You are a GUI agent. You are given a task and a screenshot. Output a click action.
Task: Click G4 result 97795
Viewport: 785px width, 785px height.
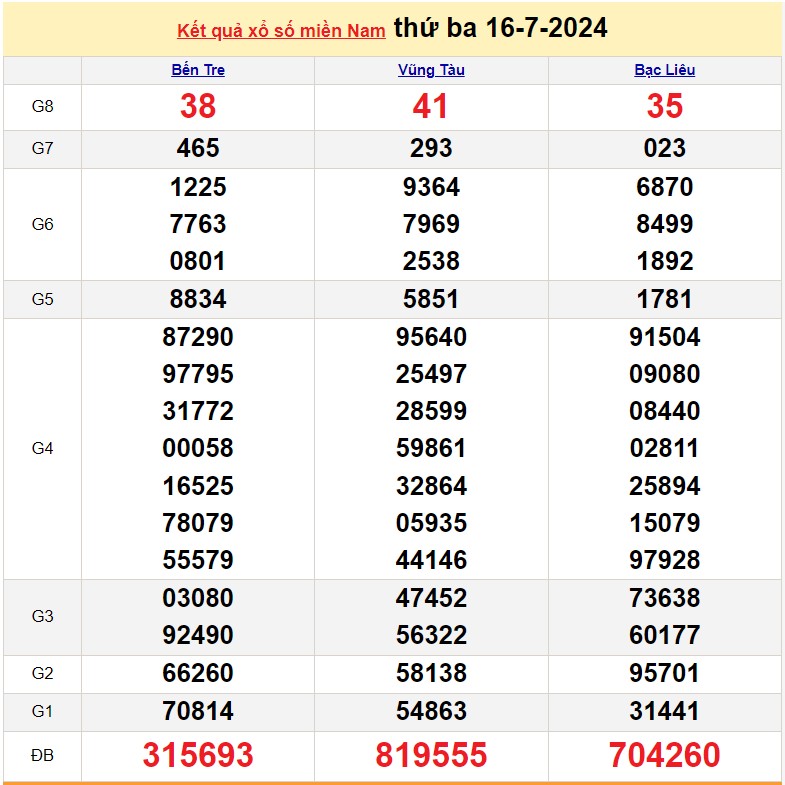198,374
